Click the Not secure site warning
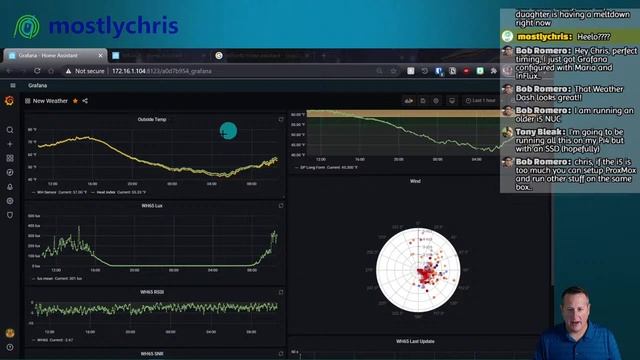The height and width of the screenshot is (360, 640). pyautogui.click(x=85, y=71)
